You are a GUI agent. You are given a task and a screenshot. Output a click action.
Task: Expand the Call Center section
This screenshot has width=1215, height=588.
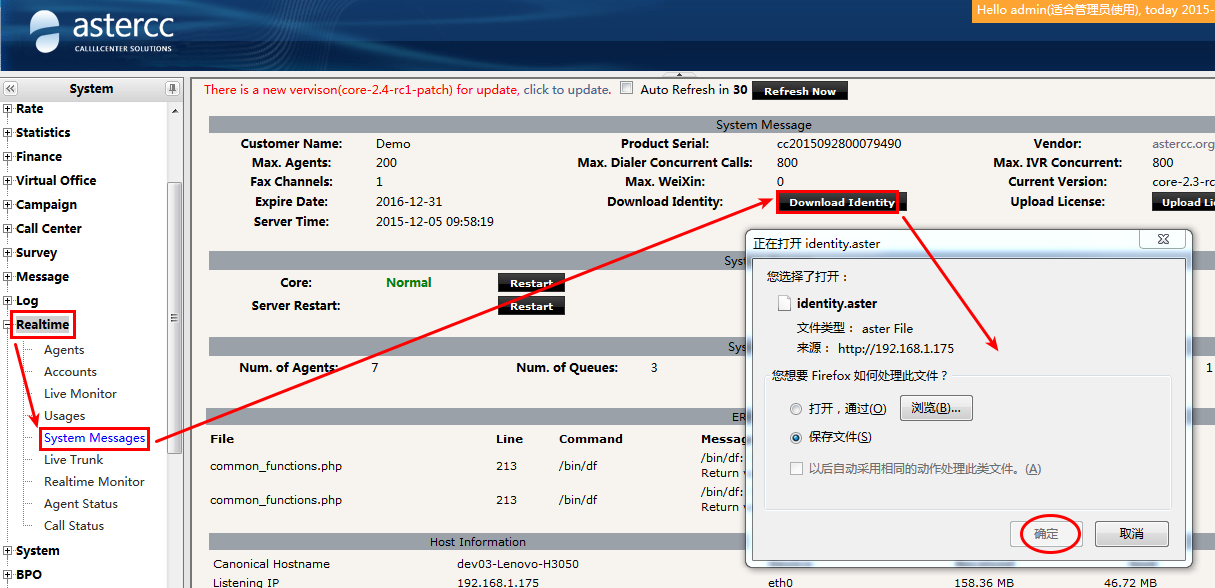(8, 229)
